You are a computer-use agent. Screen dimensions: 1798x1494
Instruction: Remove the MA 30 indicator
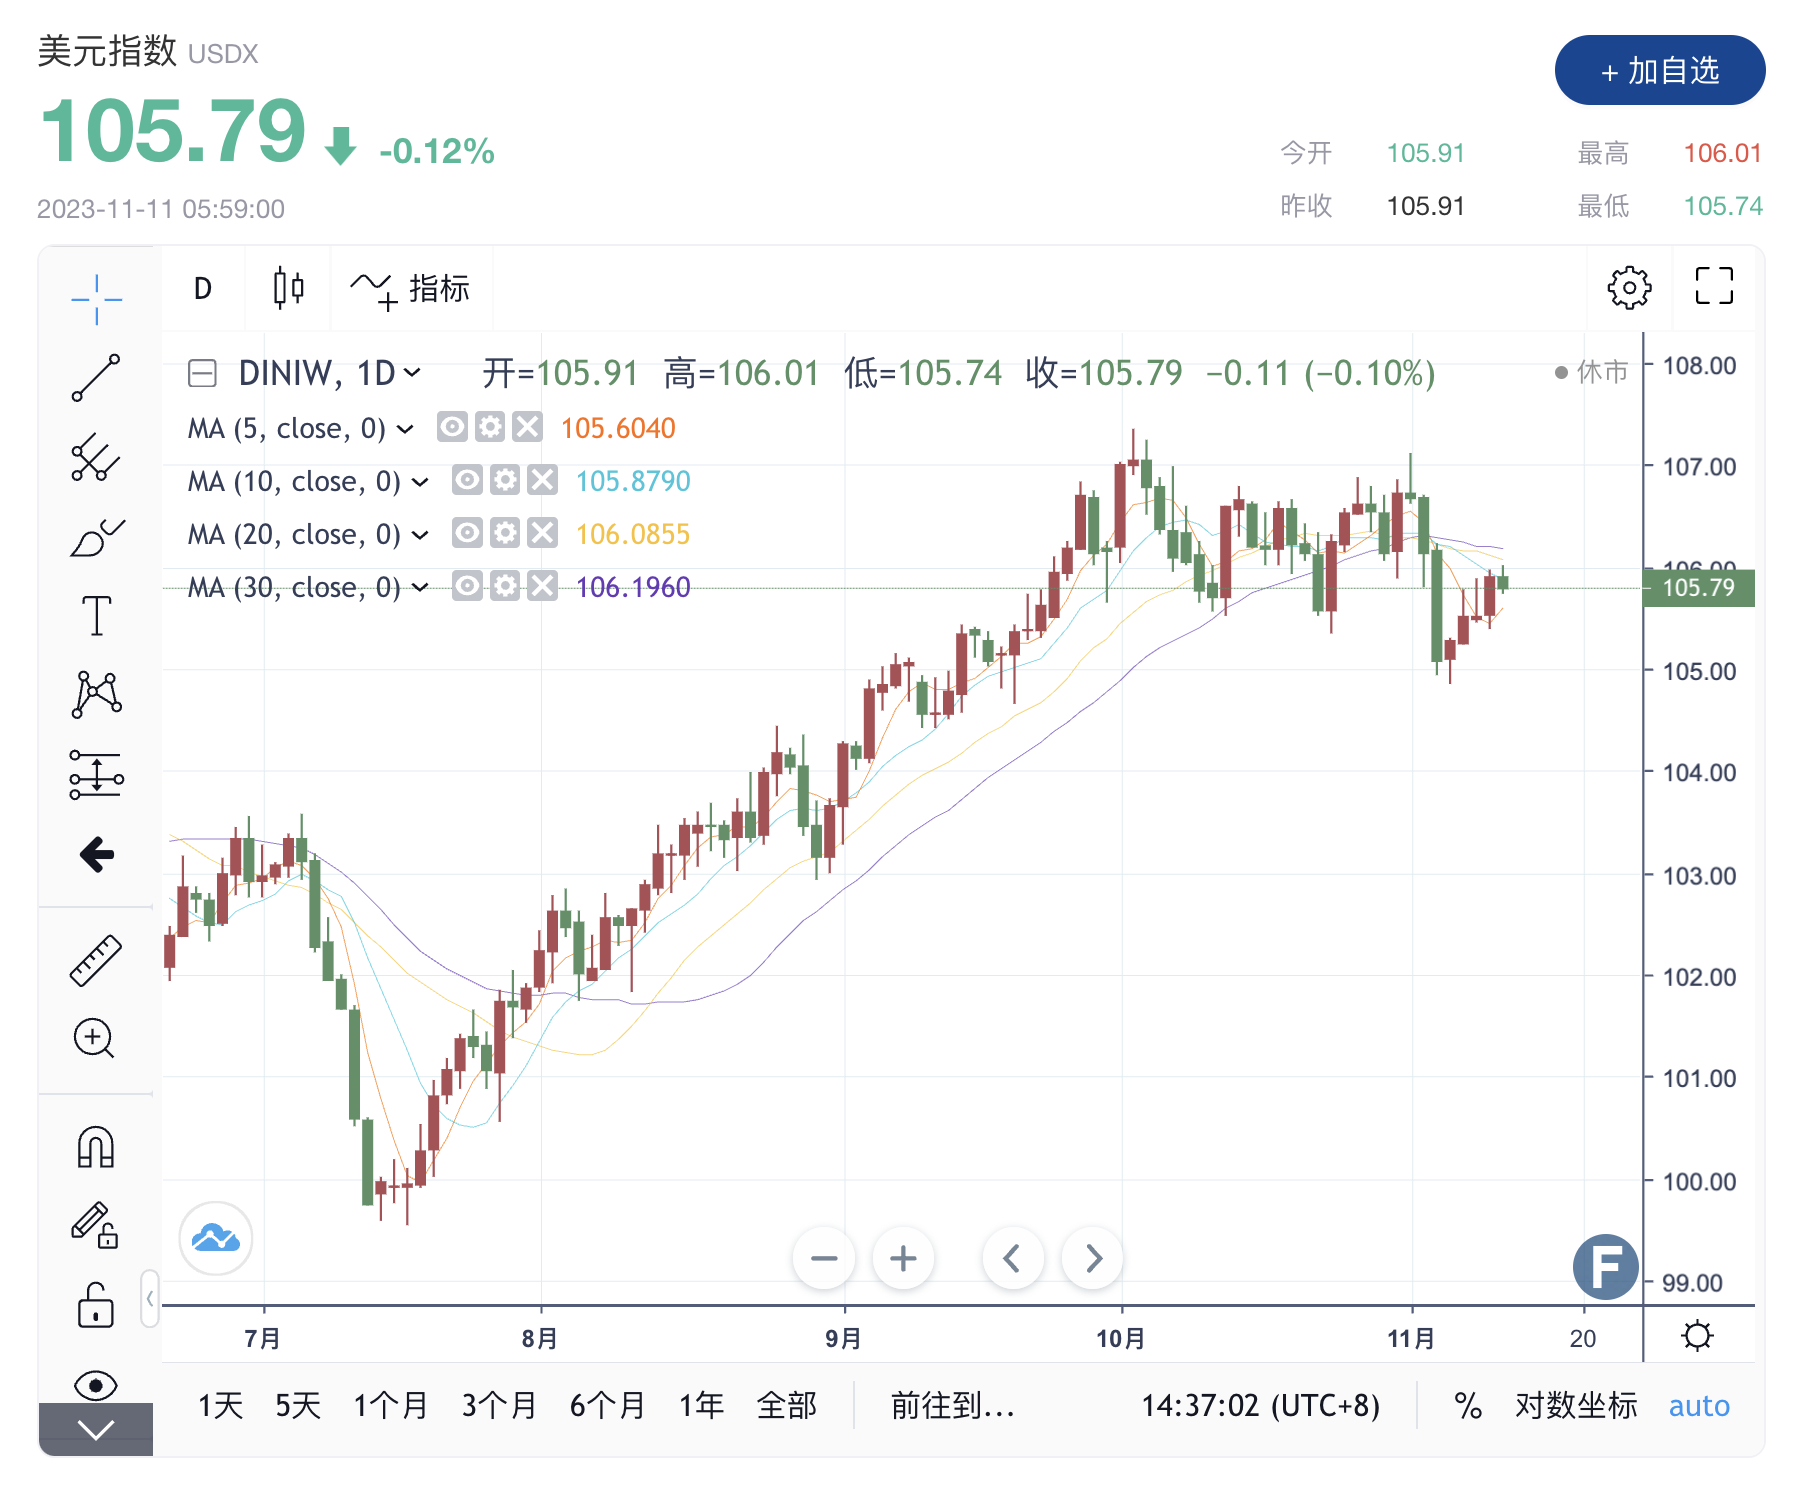pyautogui.click(x=543, y=587)
